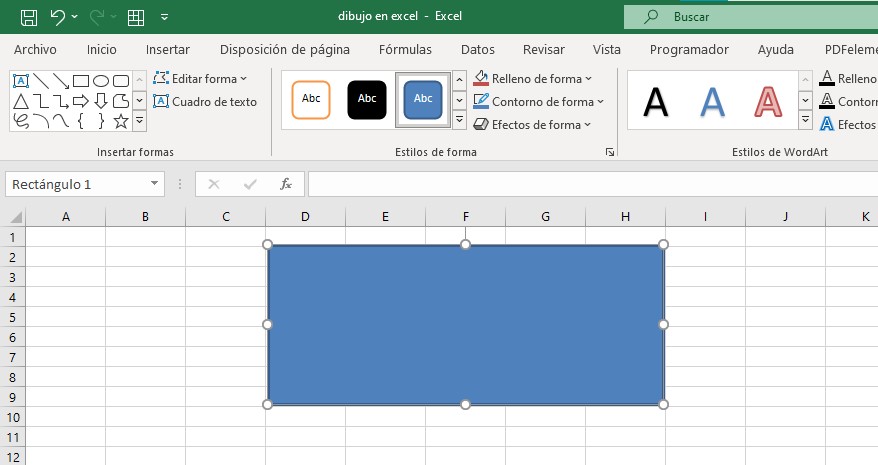Open the Editar forma dropdown
Screen dimensions: 878x465
tap(200, 79)
